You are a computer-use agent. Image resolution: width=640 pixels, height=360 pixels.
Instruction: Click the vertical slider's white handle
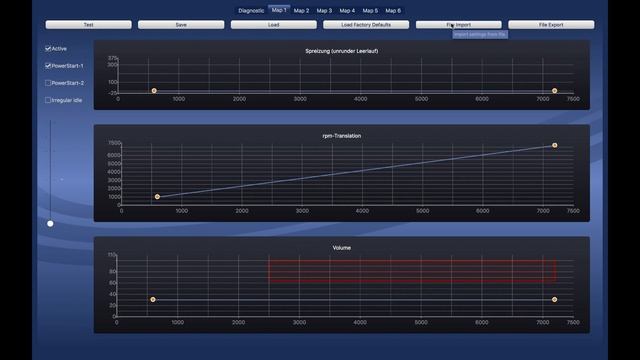[x=50, y=224]
